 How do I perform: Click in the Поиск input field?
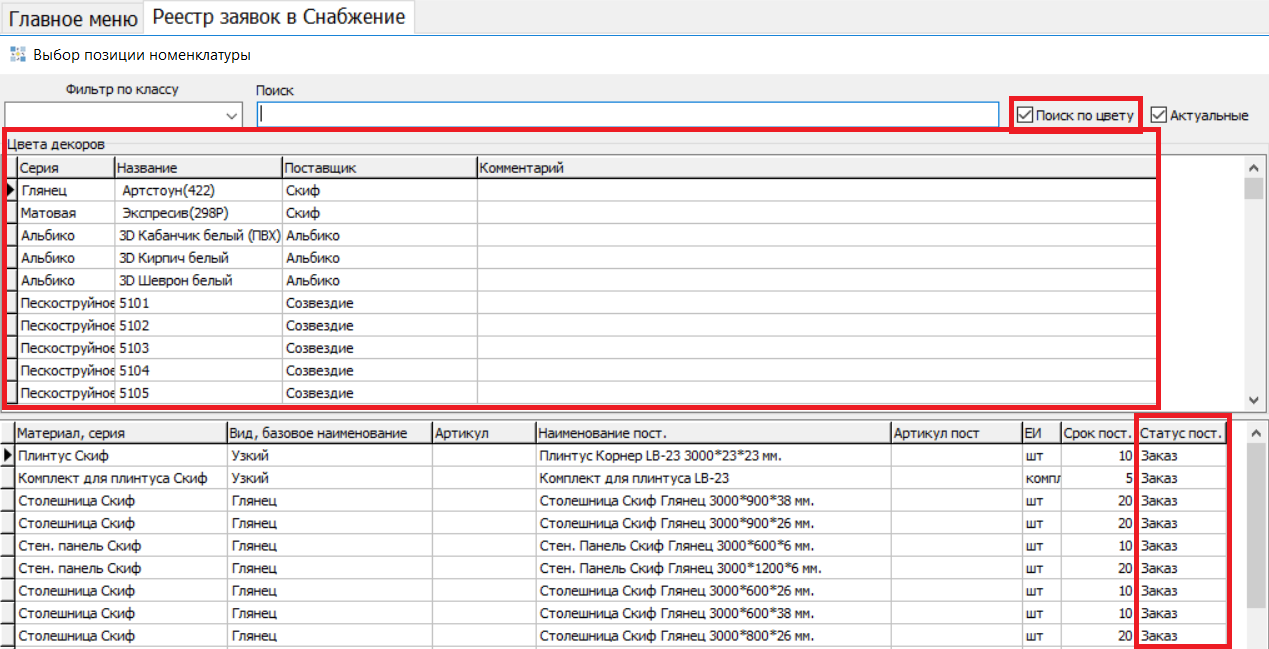pyautogui.click(x=627, y=115)
